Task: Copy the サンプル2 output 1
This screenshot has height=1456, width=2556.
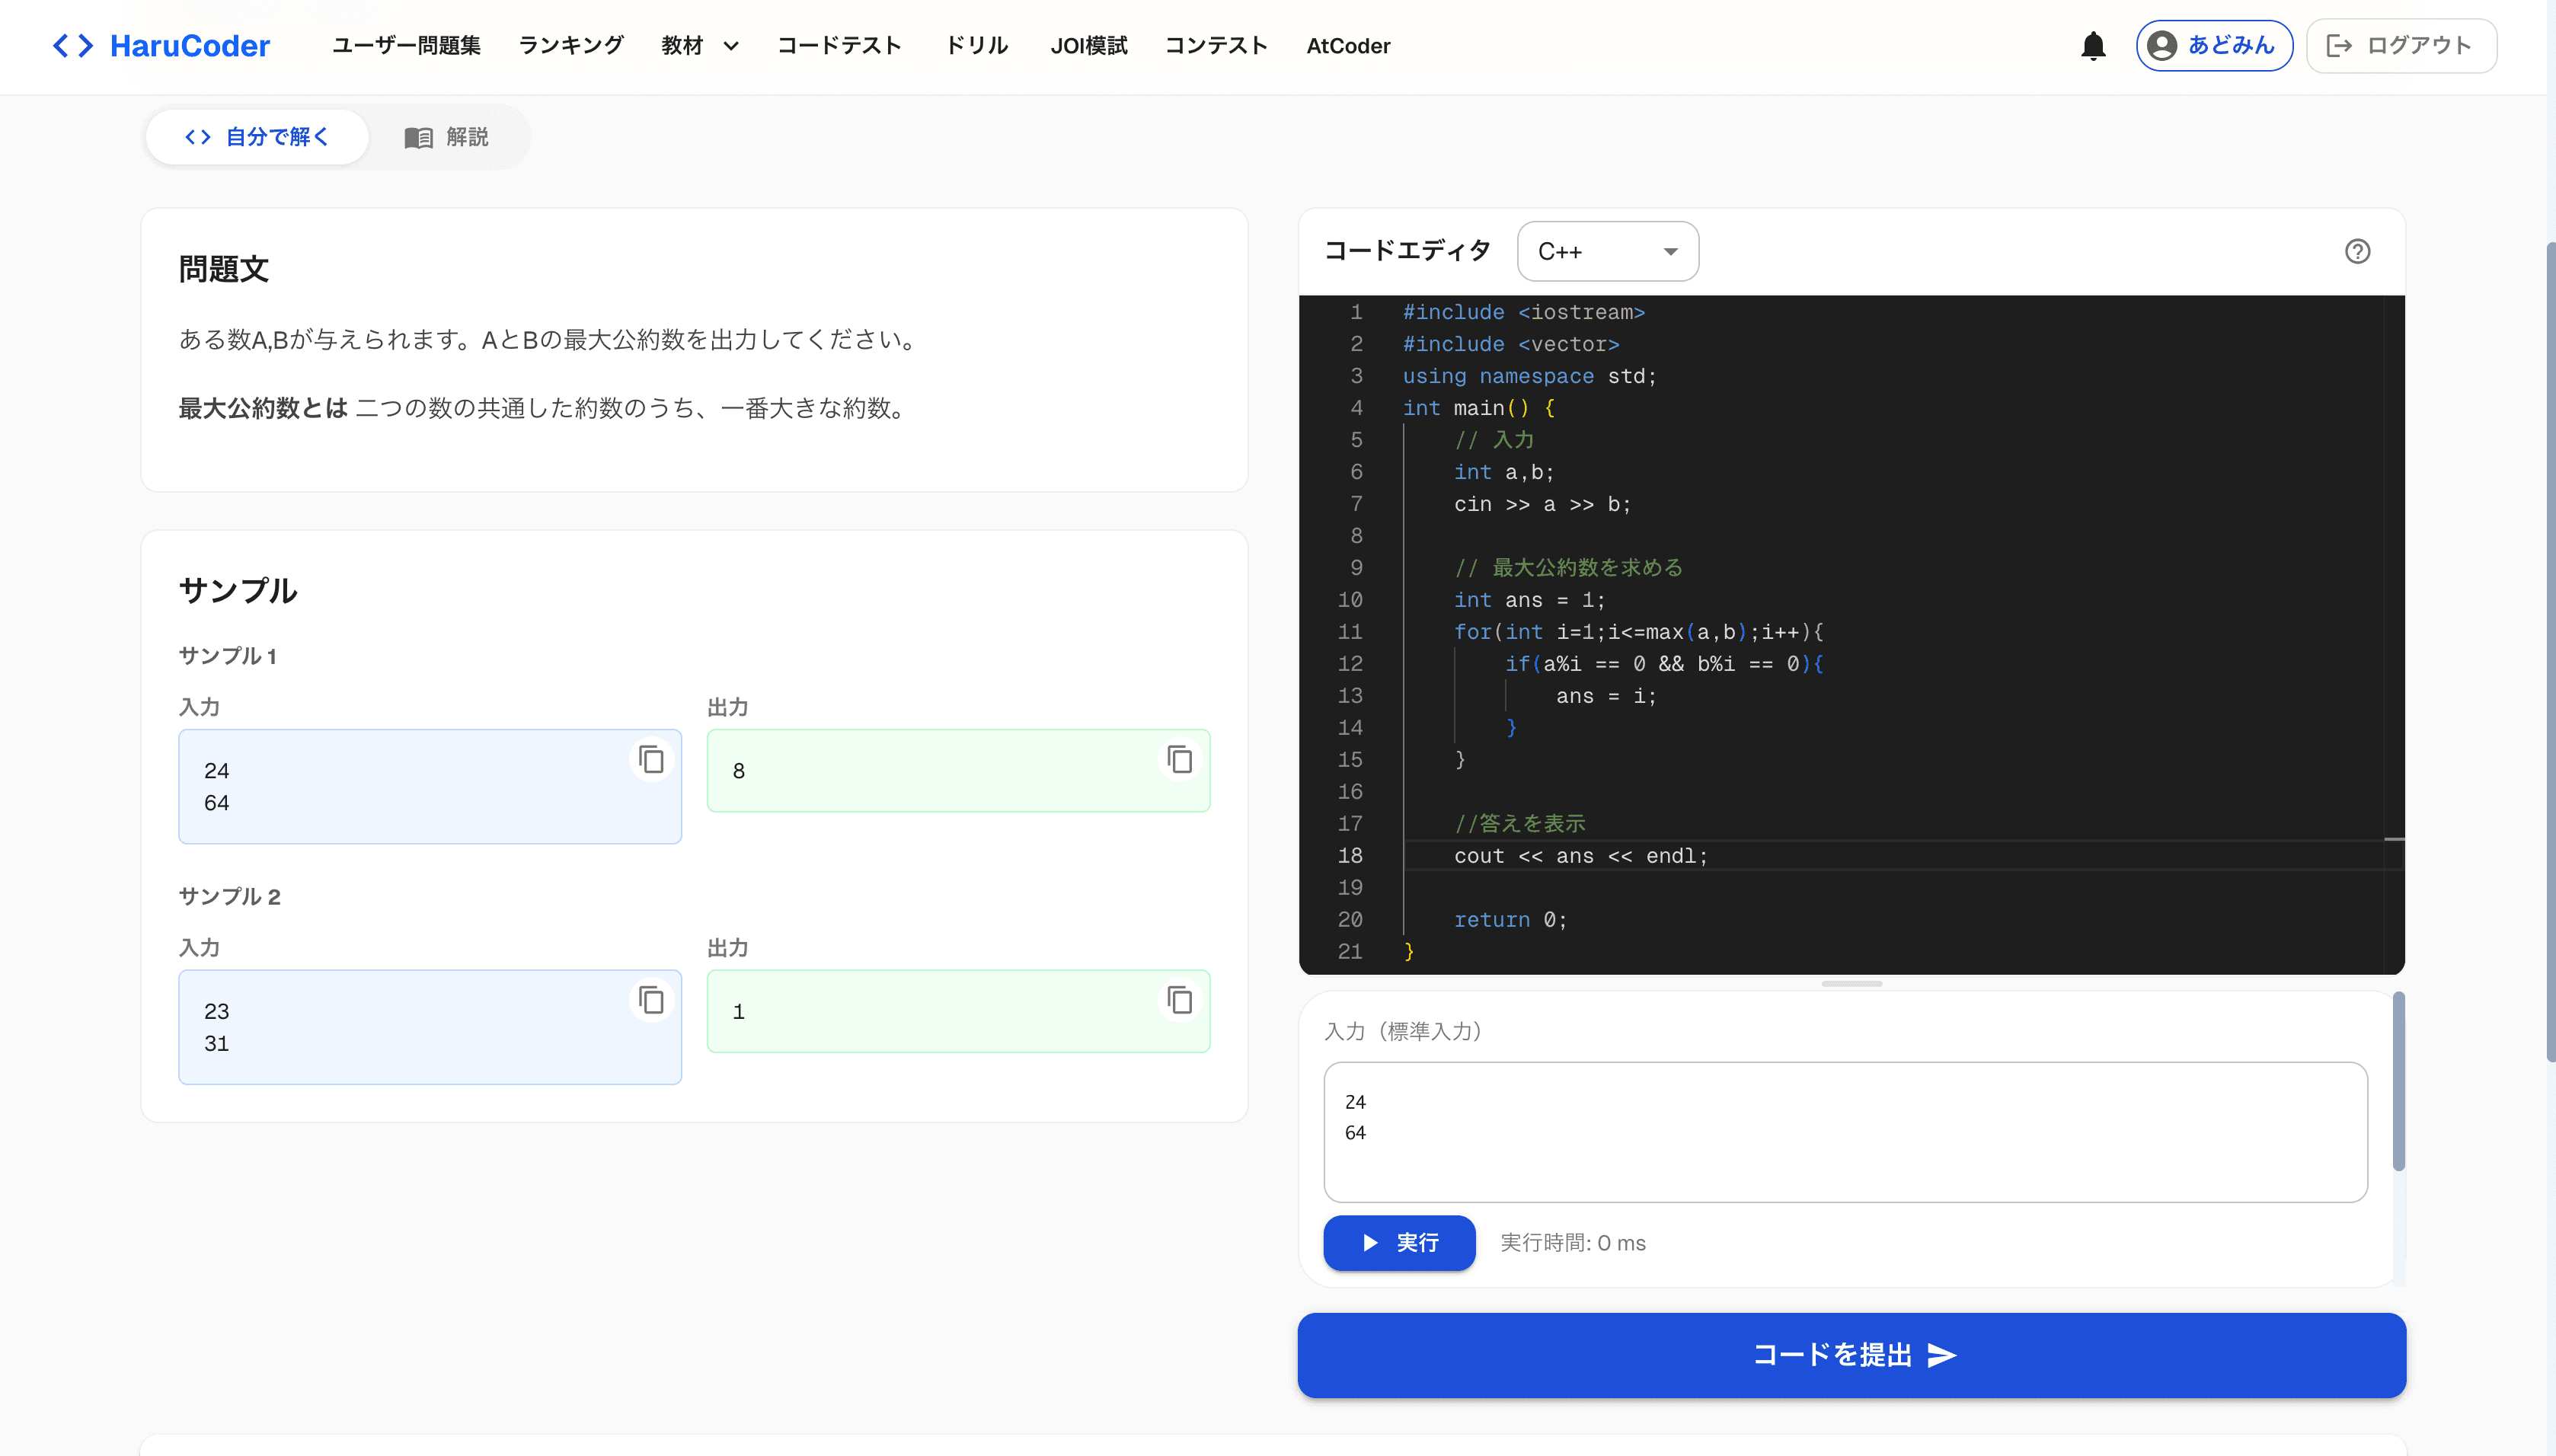Action: click(x=1180, y=1000)
